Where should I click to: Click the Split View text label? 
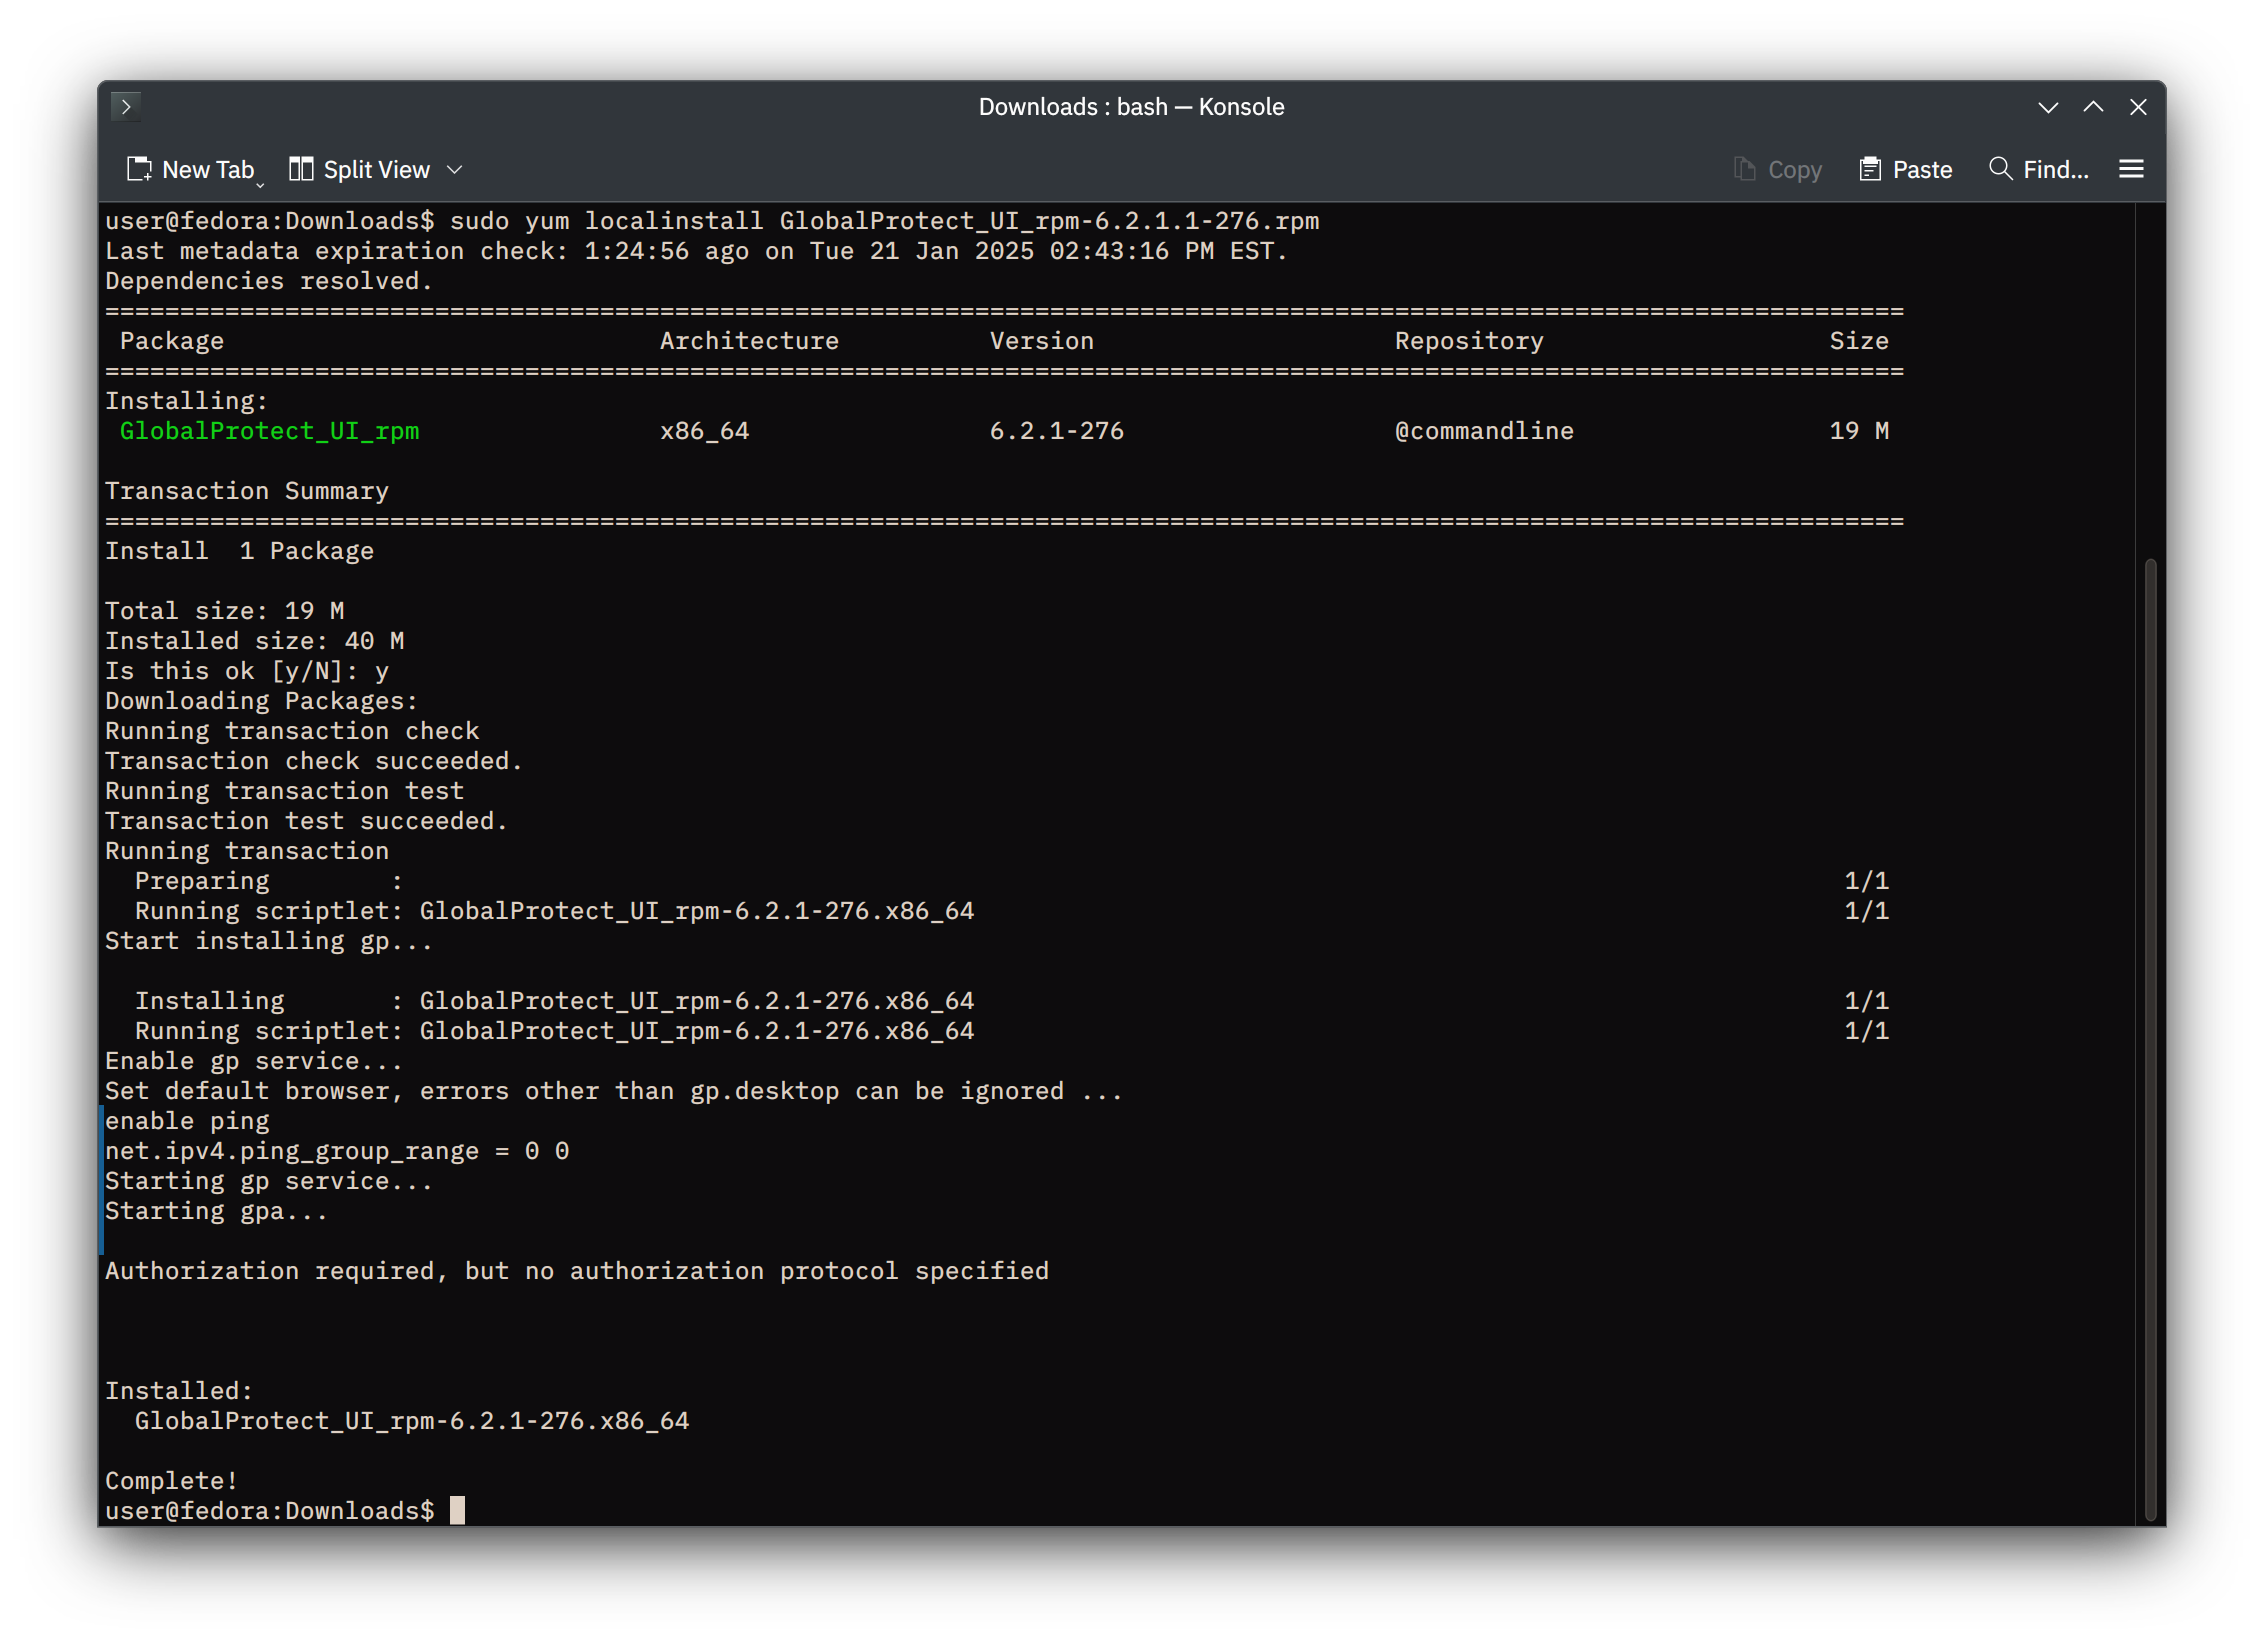tap(377, 170)
